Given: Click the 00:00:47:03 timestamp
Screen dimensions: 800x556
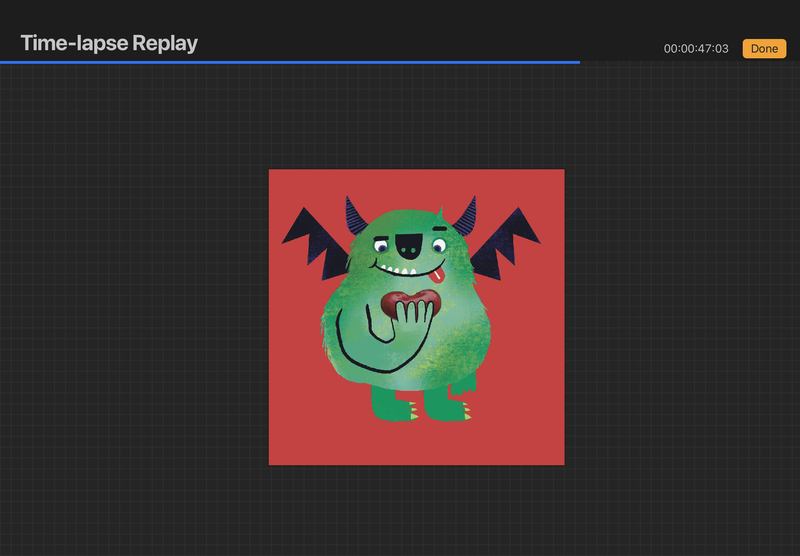Looking at the screenshot, I should click(x=696, y=49).
